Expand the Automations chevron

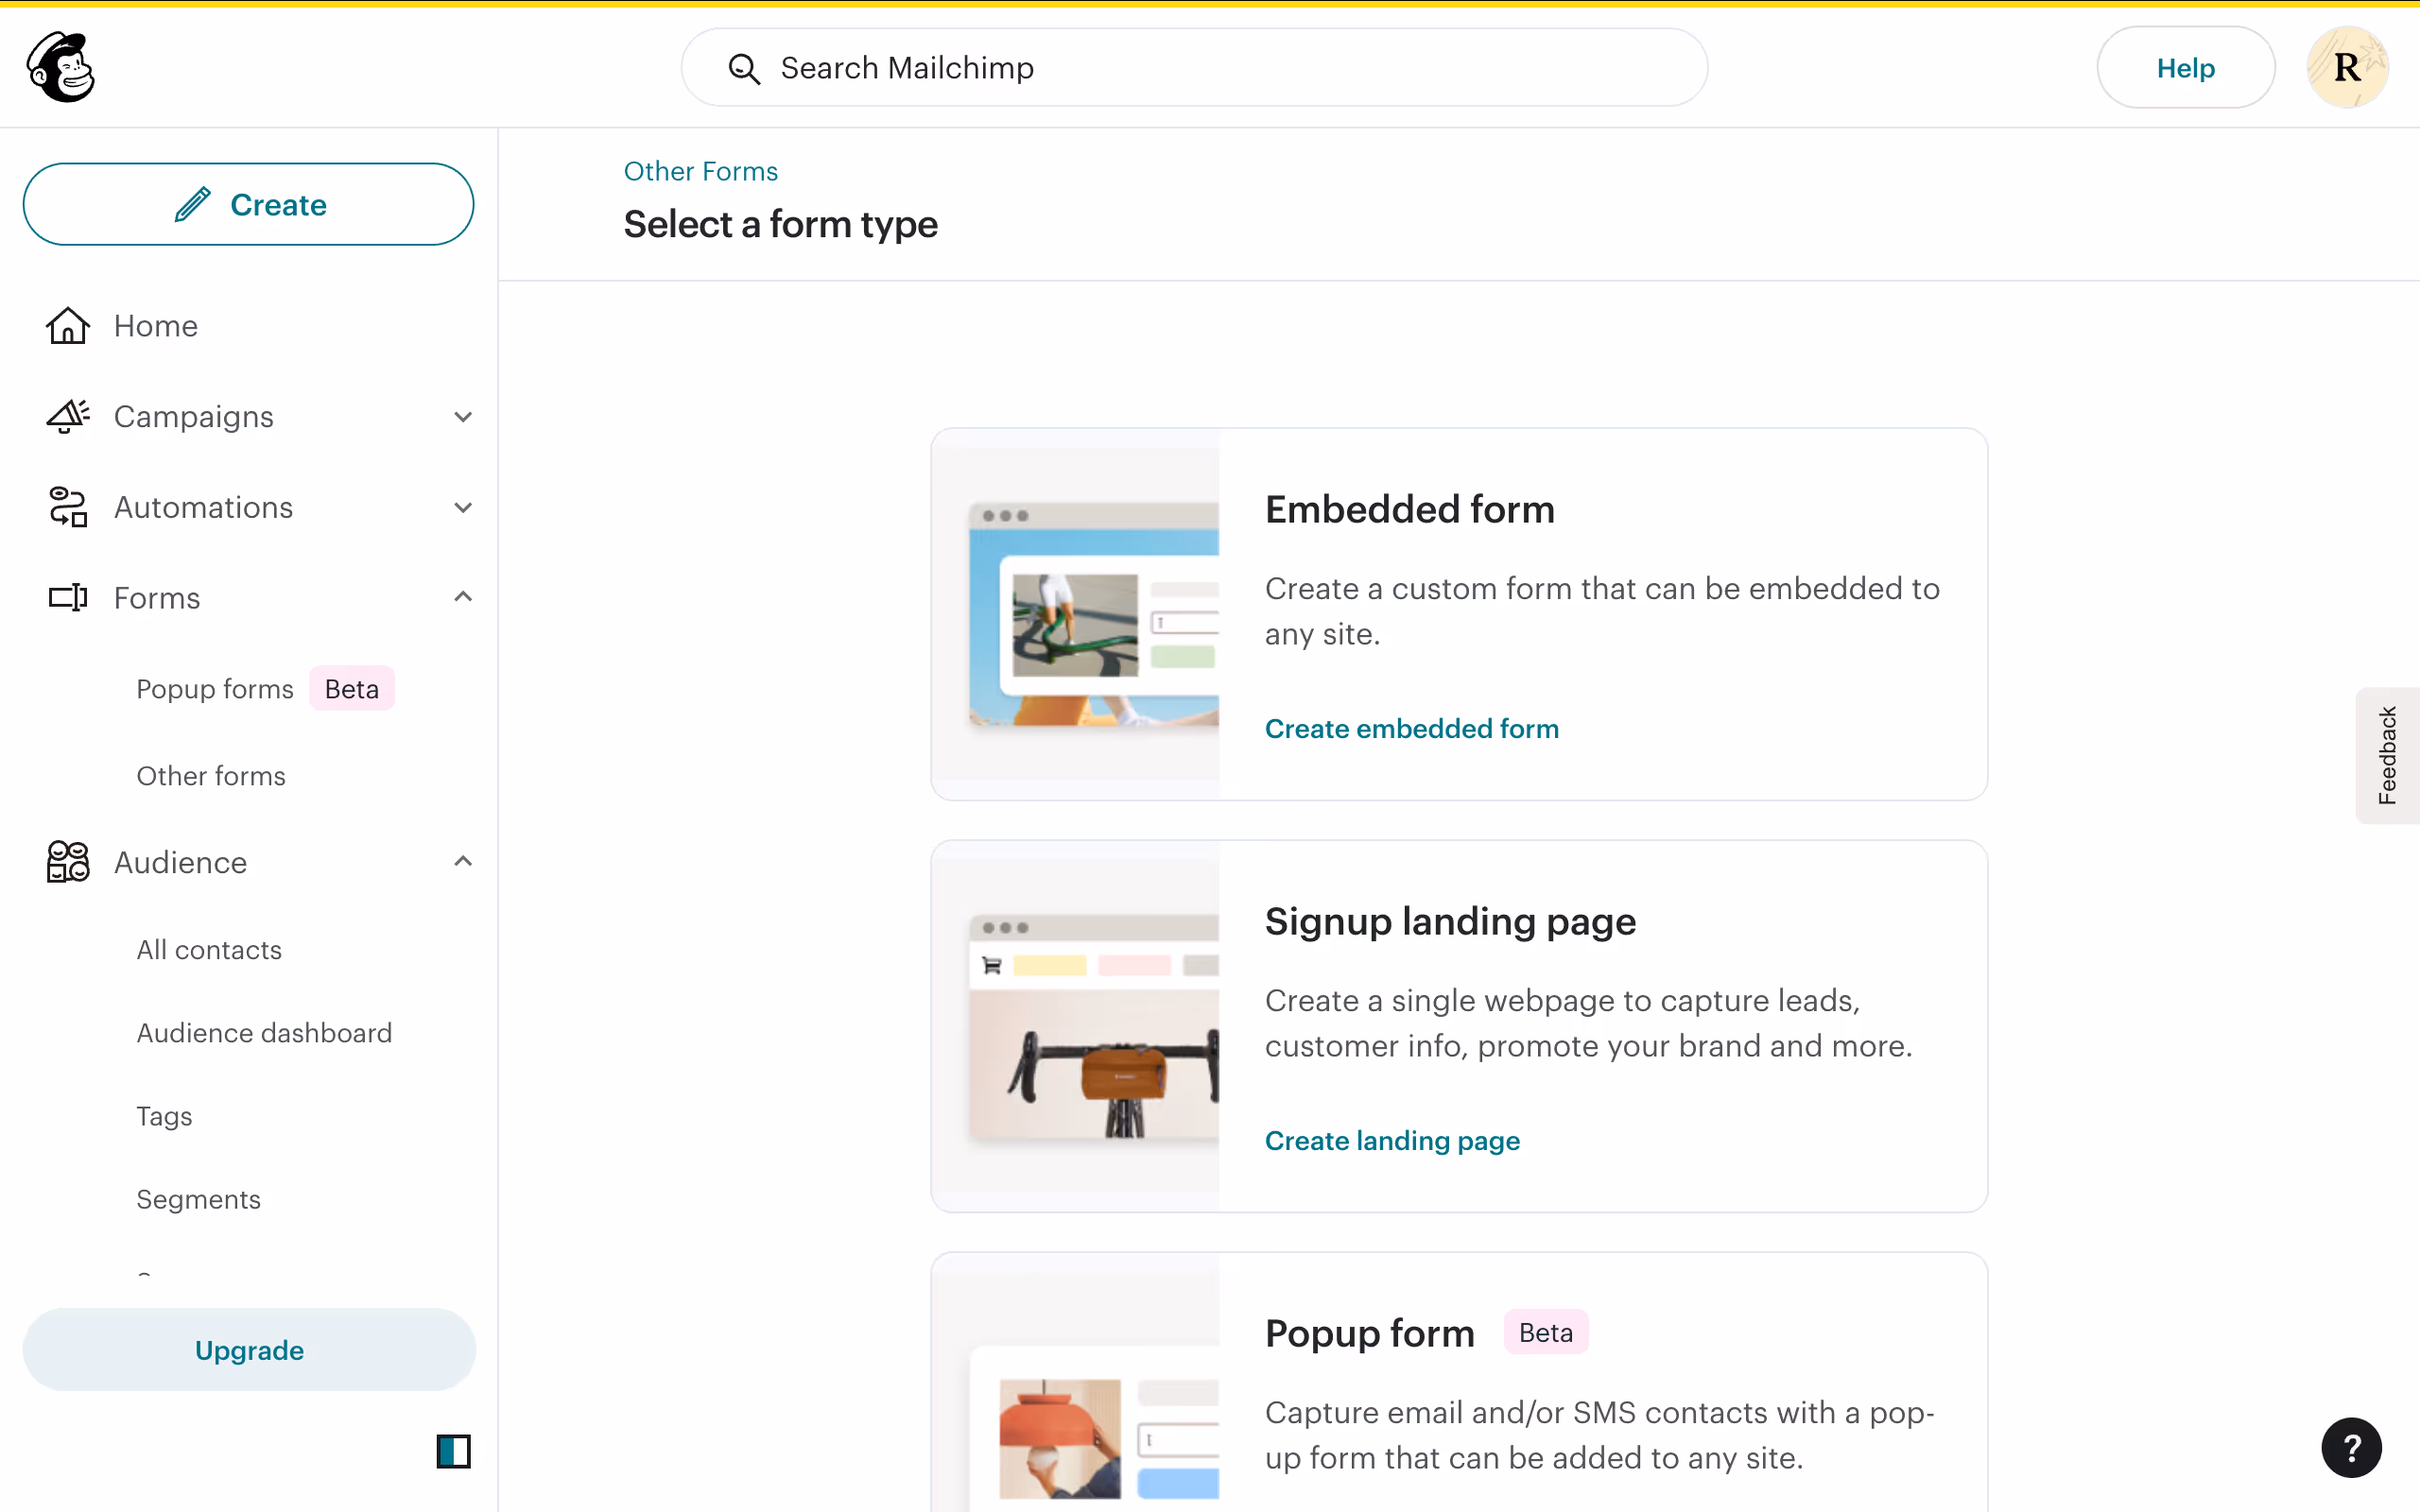[463, 507]
